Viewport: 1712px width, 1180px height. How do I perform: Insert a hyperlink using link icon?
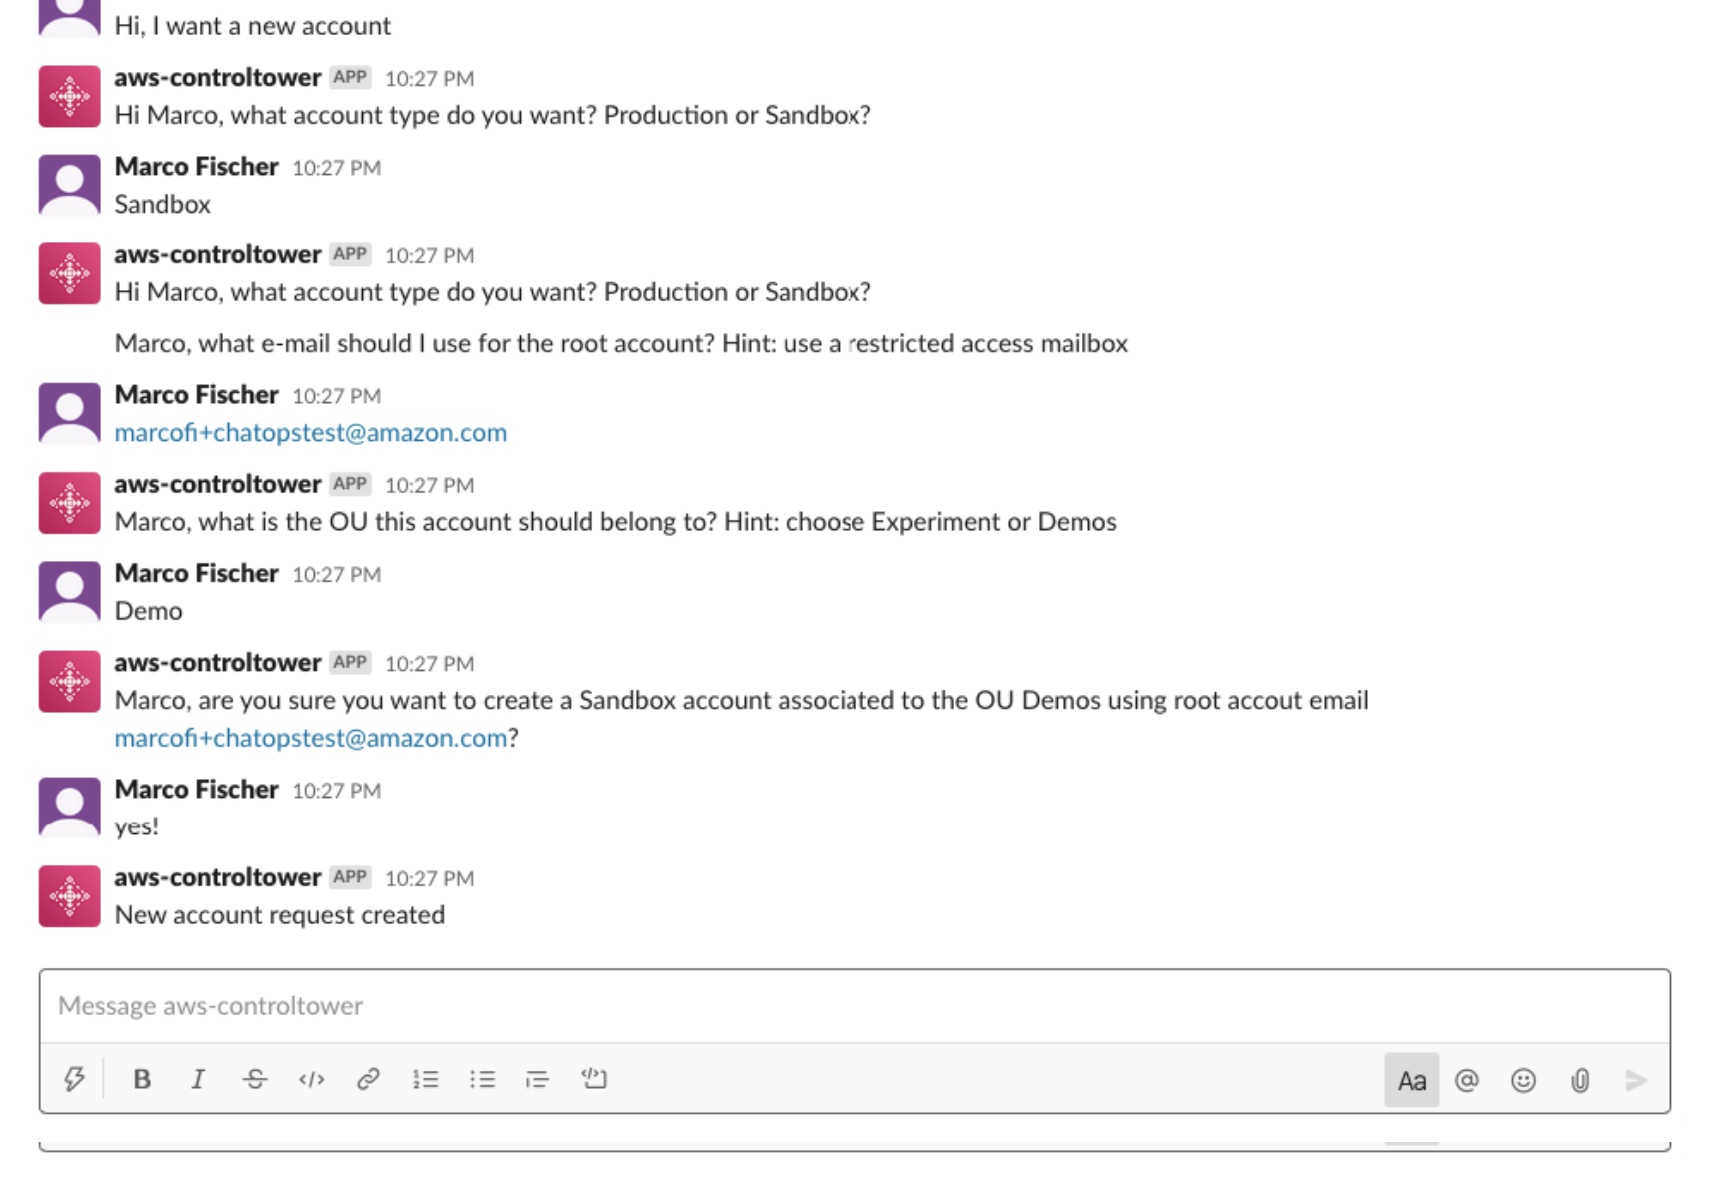pyautogui.click(x=368, y=1079)
